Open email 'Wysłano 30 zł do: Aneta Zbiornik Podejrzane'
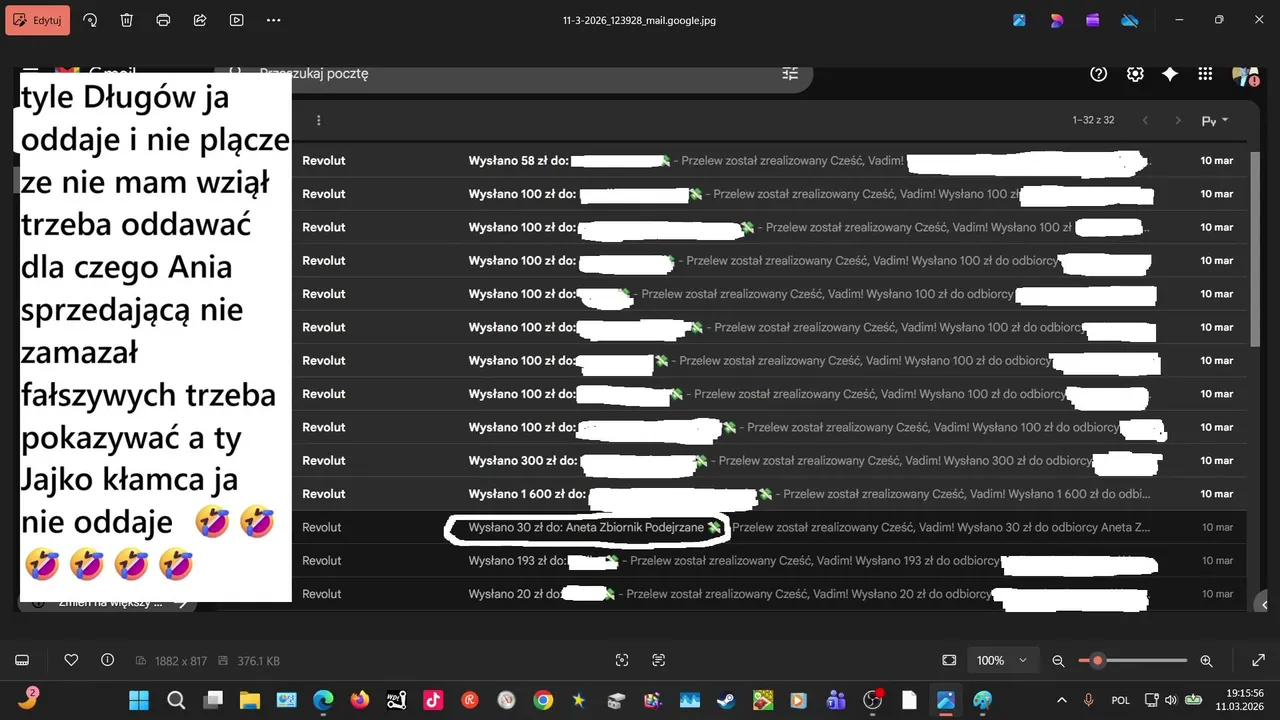The height and width of the screenshot is (720, 1280). tap(769, 527)
